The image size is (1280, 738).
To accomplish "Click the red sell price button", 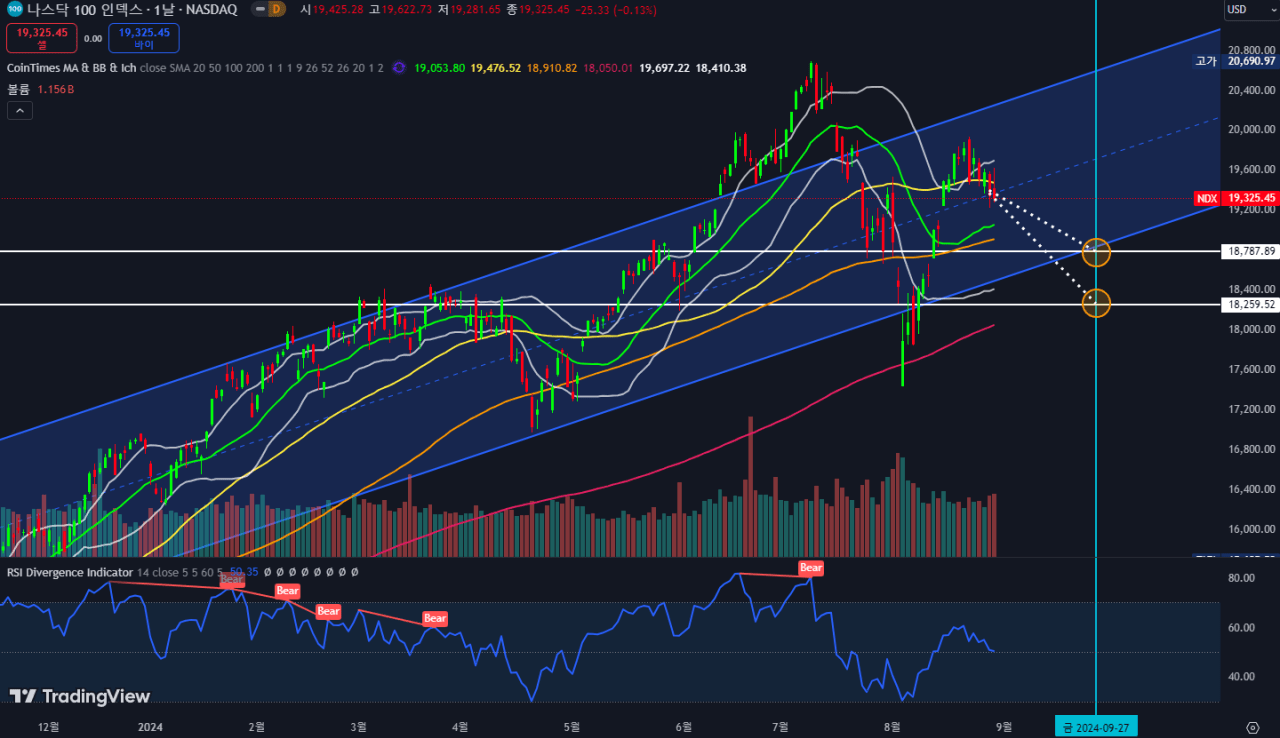I will pyautogui.click(x=42, y=38).
